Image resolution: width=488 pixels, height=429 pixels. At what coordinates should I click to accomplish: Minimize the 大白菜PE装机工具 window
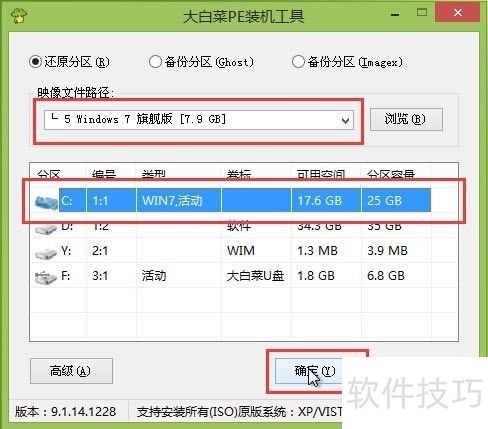pos(395,14)
